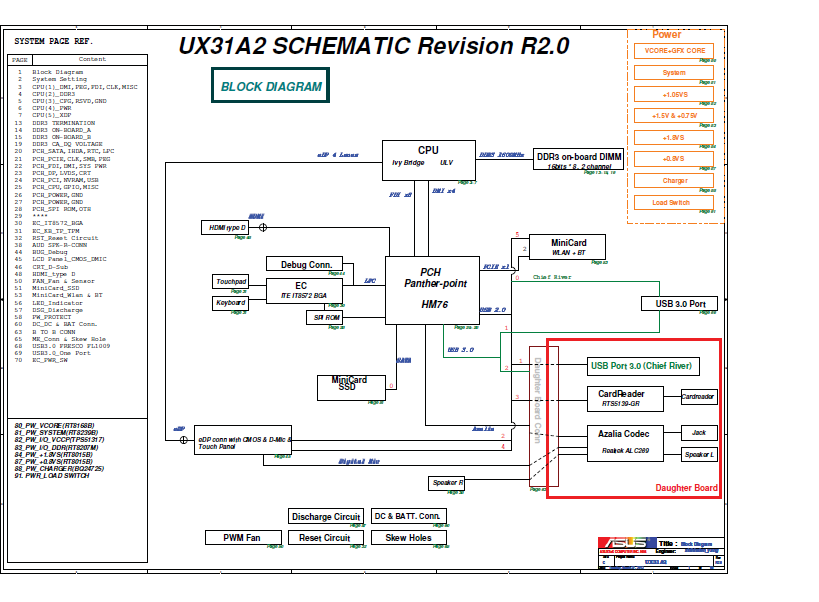Click the MiniCard WLAN + BT block
The height and width of the screenshot is (602, 819).
567,247
